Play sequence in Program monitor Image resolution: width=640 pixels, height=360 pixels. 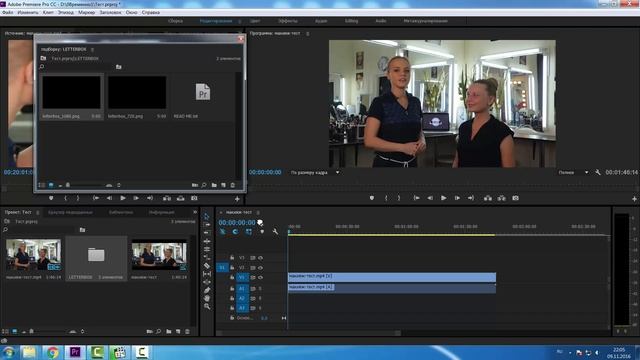point(443,198)
